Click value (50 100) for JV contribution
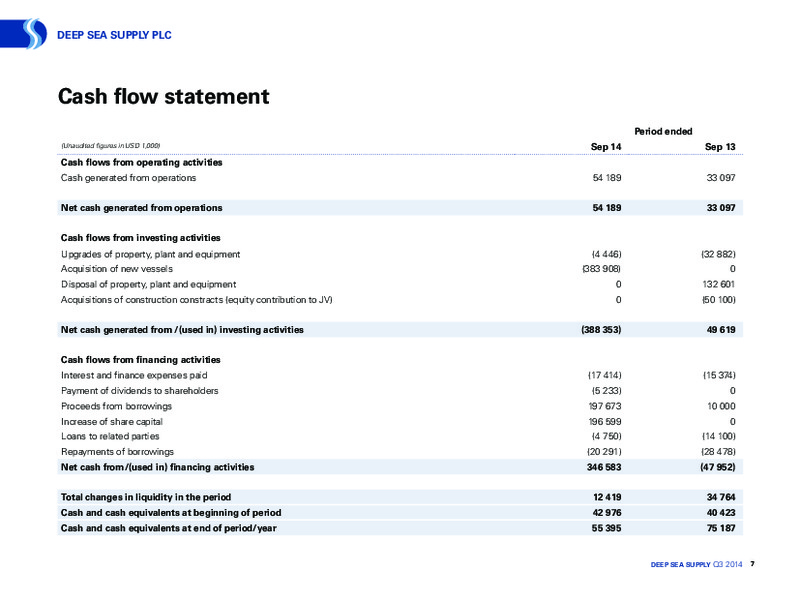The width and height of the screenshot is (800, 600). click(x=719, y=299)
